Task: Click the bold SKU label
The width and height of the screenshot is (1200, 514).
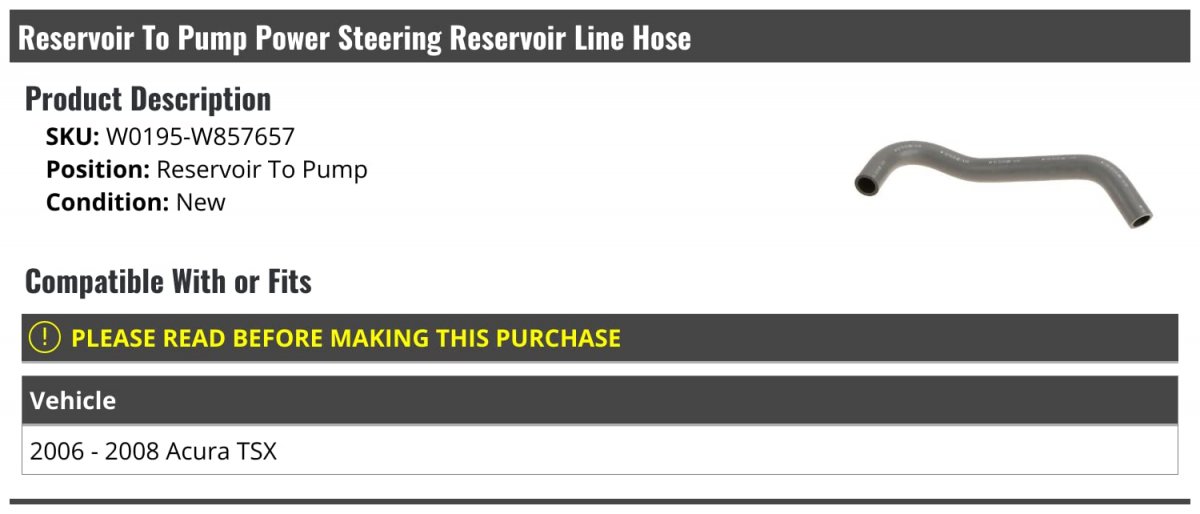Action: tap(72, 137)
